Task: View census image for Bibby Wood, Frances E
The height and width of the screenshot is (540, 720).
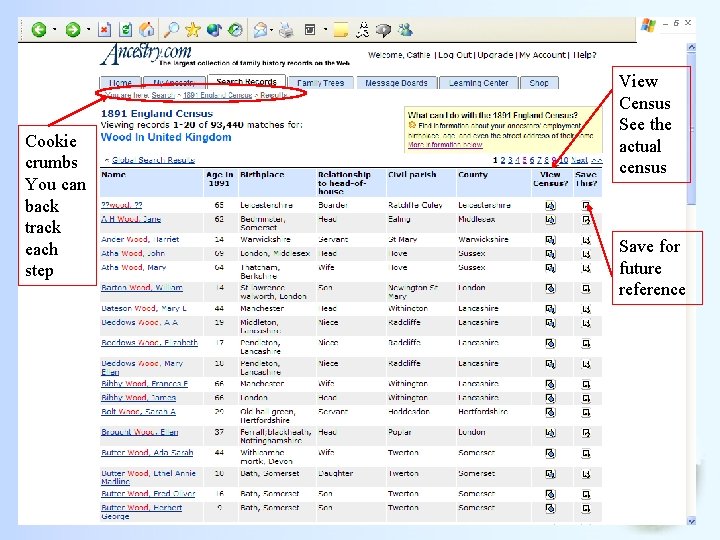Action: [x=550, y=384]
